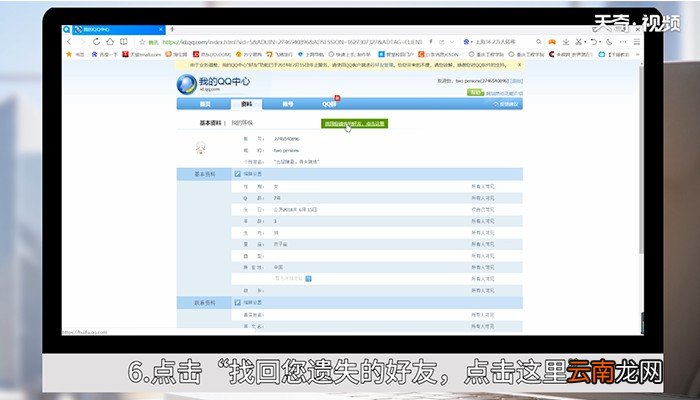Click the 中国 value in the 所在地 row

click(x=278, y=267)
